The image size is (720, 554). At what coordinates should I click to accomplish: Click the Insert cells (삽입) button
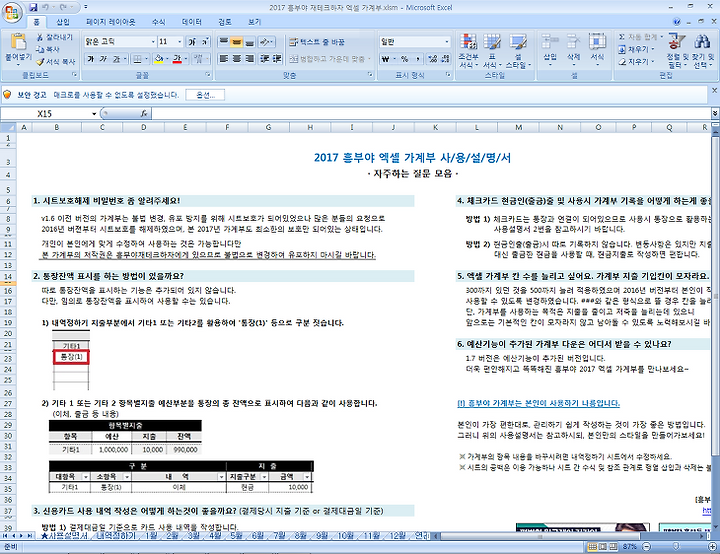pos(550,50)
